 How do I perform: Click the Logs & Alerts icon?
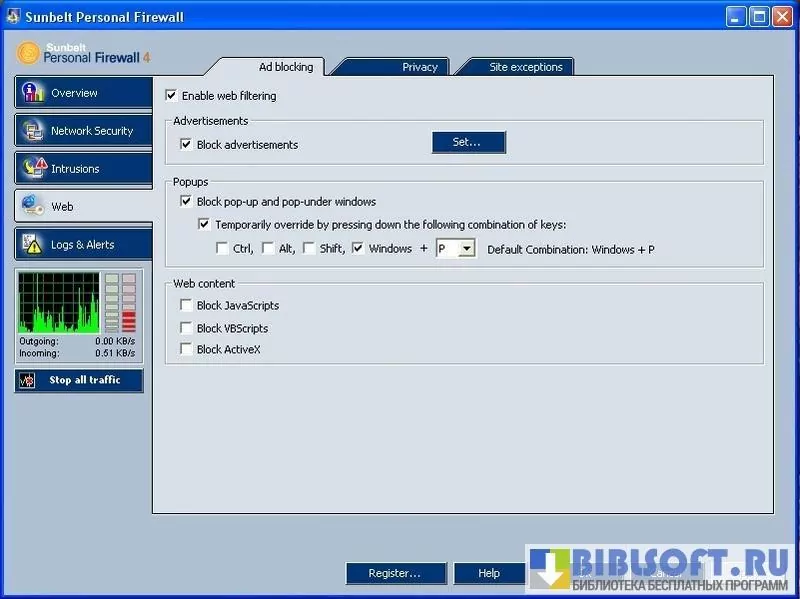pos(34,244)
